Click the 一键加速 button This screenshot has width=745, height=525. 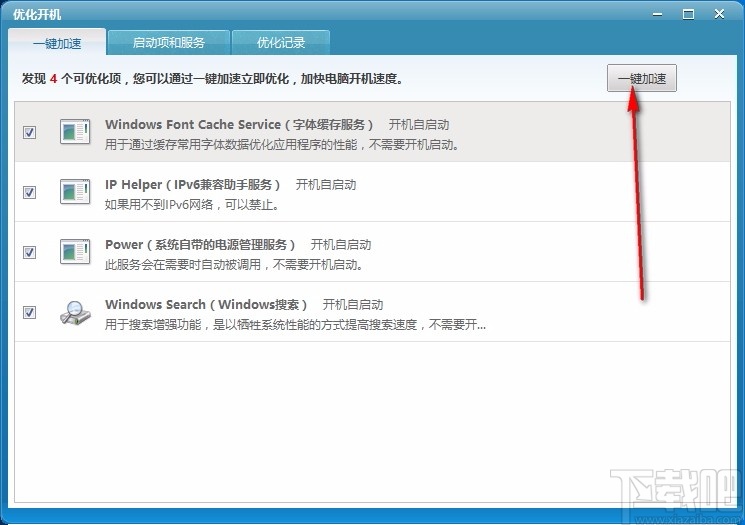pos(641,78)
